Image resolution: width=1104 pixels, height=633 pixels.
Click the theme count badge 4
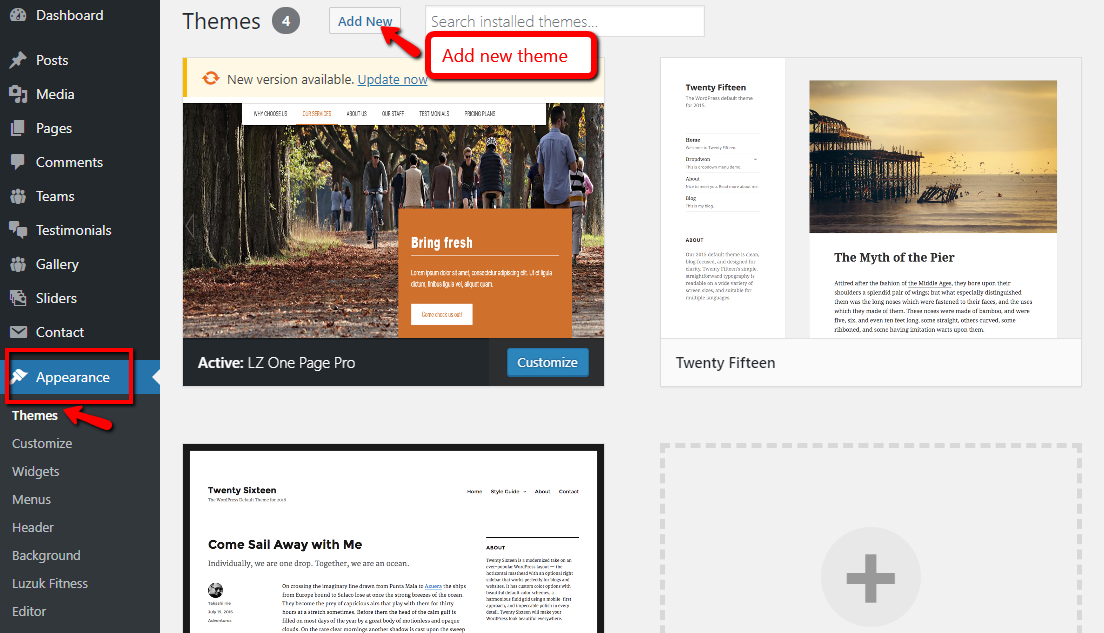[286, 21]
